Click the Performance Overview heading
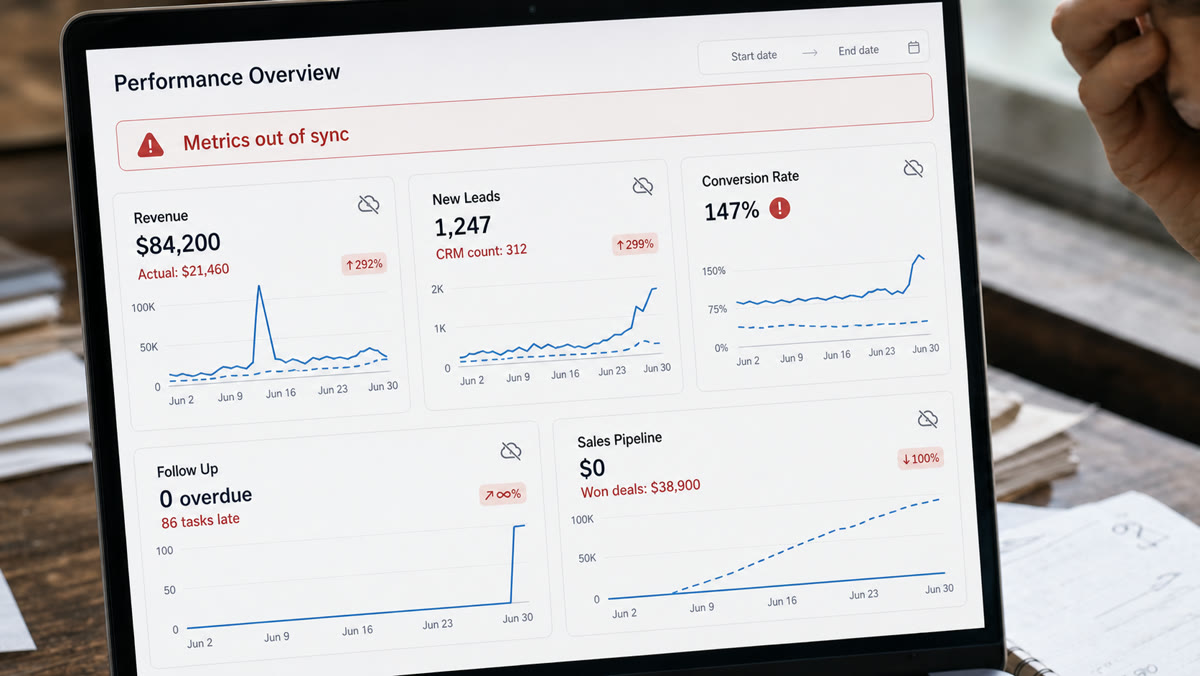 (227, 77)
